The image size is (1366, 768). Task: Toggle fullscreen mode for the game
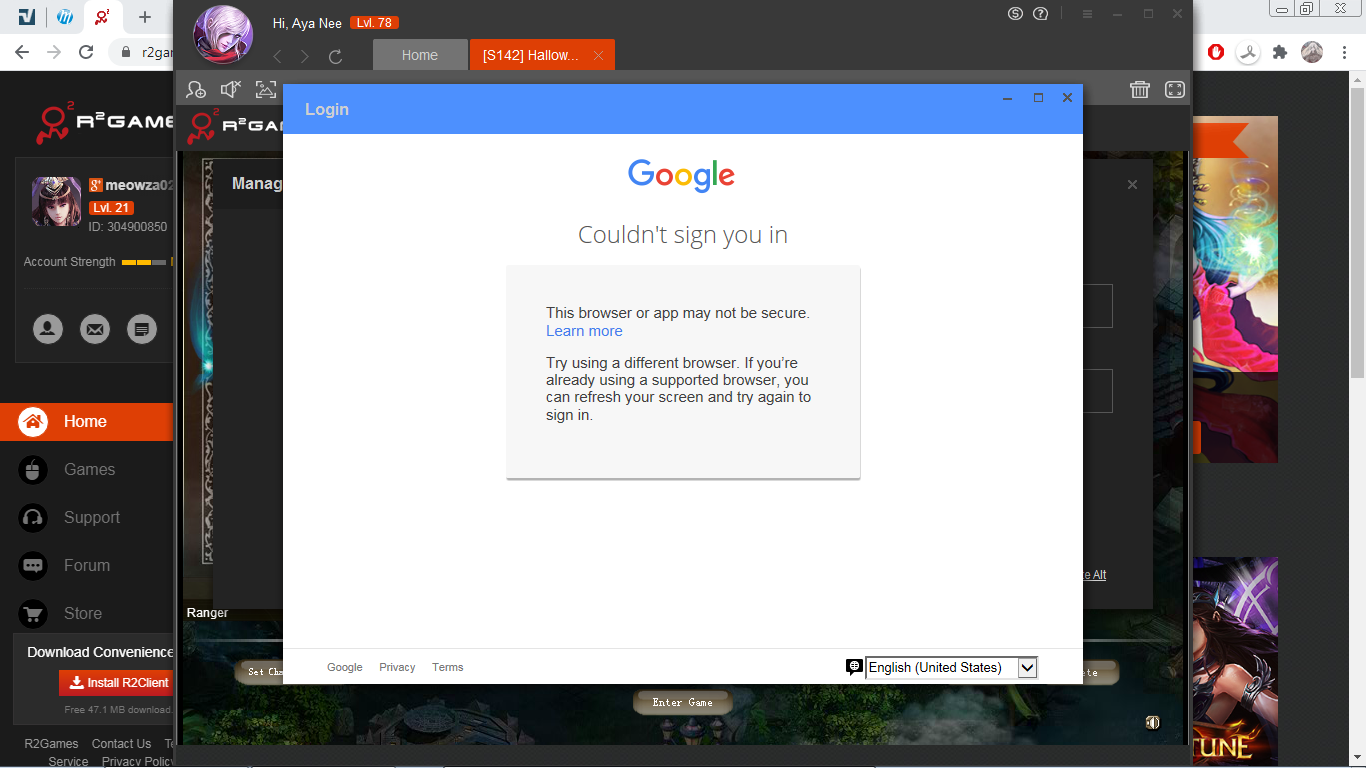pos(1175,90)
